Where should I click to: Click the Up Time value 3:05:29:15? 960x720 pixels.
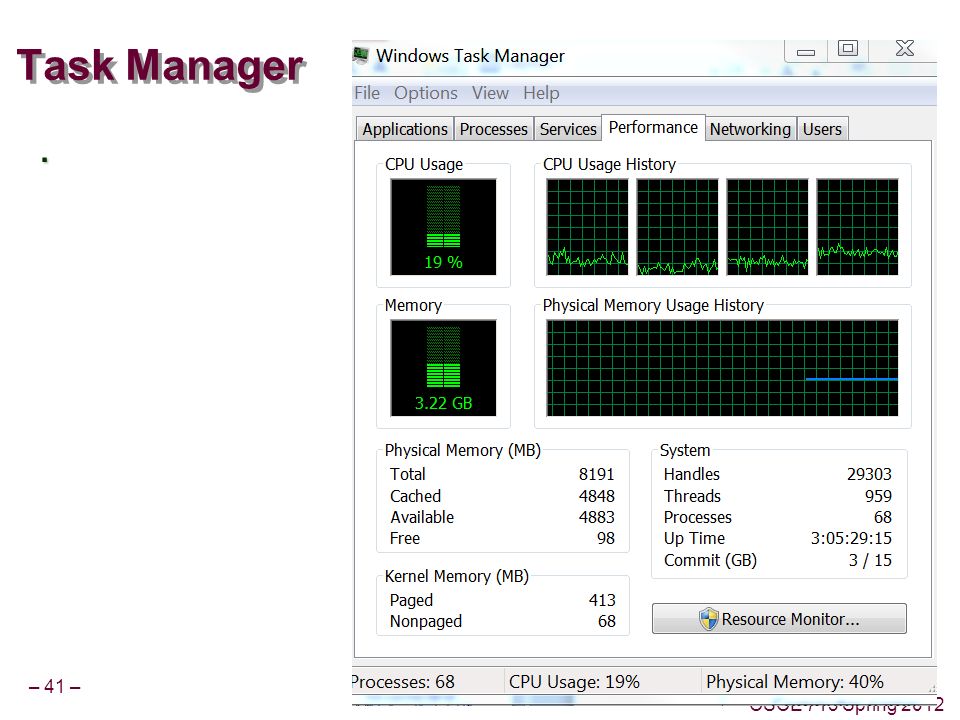coord(851,538)
